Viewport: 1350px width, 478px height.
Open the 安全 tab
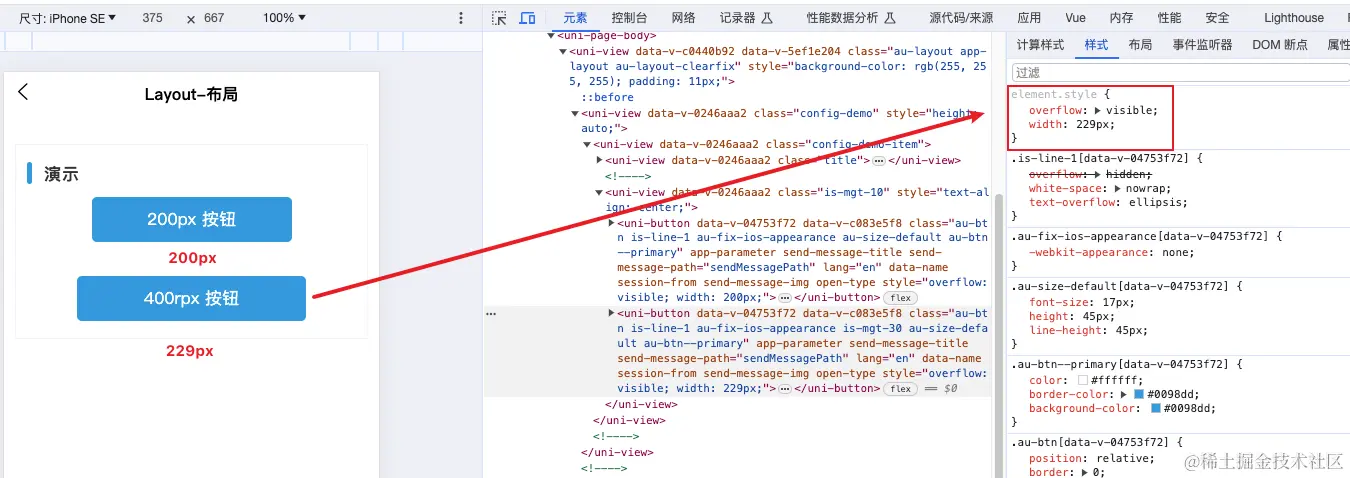(1217, 18)
